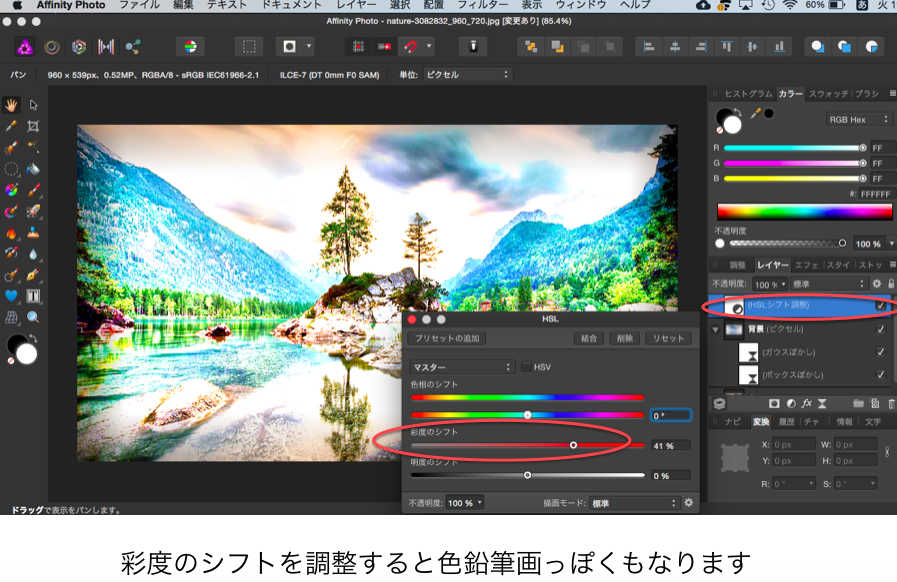Enable the HSV checkbox in the HSL dialog
Viewport: 897px width, 582px height.
(x=526, y=367)
